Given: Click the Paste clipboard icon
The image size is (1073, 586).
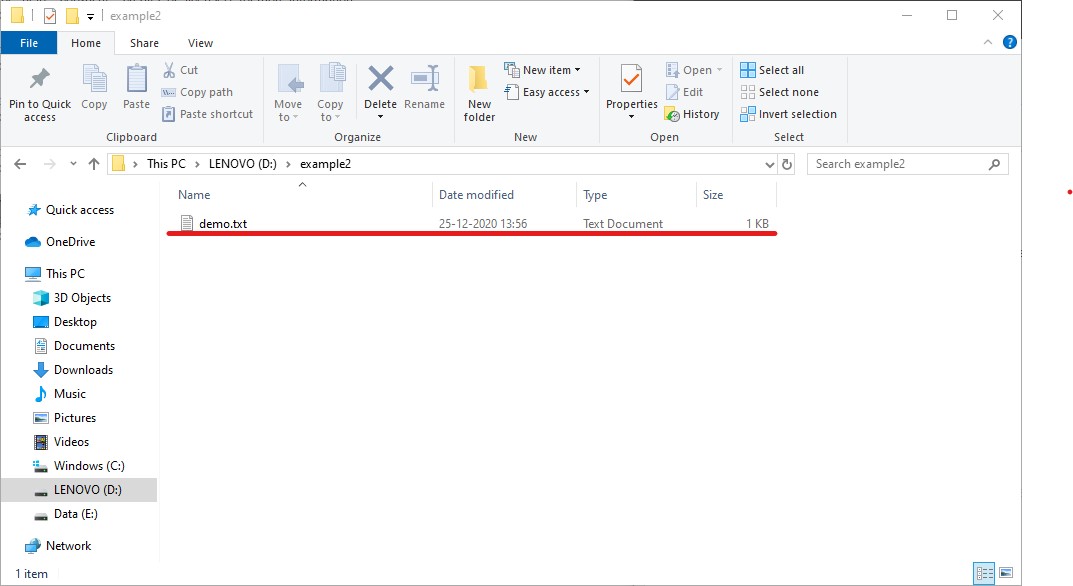Looking at the screenshot, I should [x=136, y=80].
